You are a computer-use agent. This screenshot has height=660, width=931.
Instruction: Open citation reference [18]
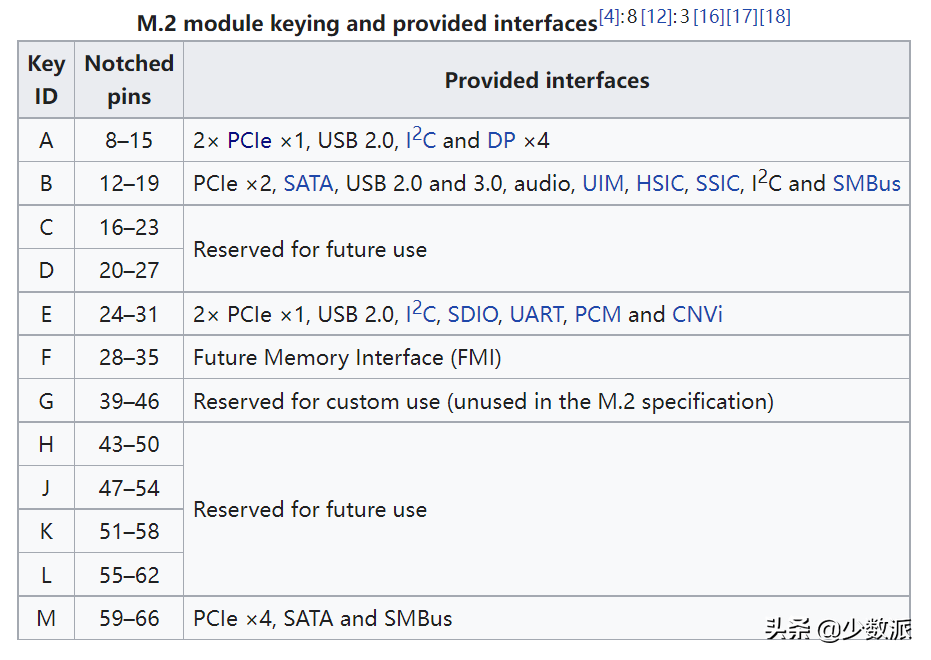[x=774, y=16]
